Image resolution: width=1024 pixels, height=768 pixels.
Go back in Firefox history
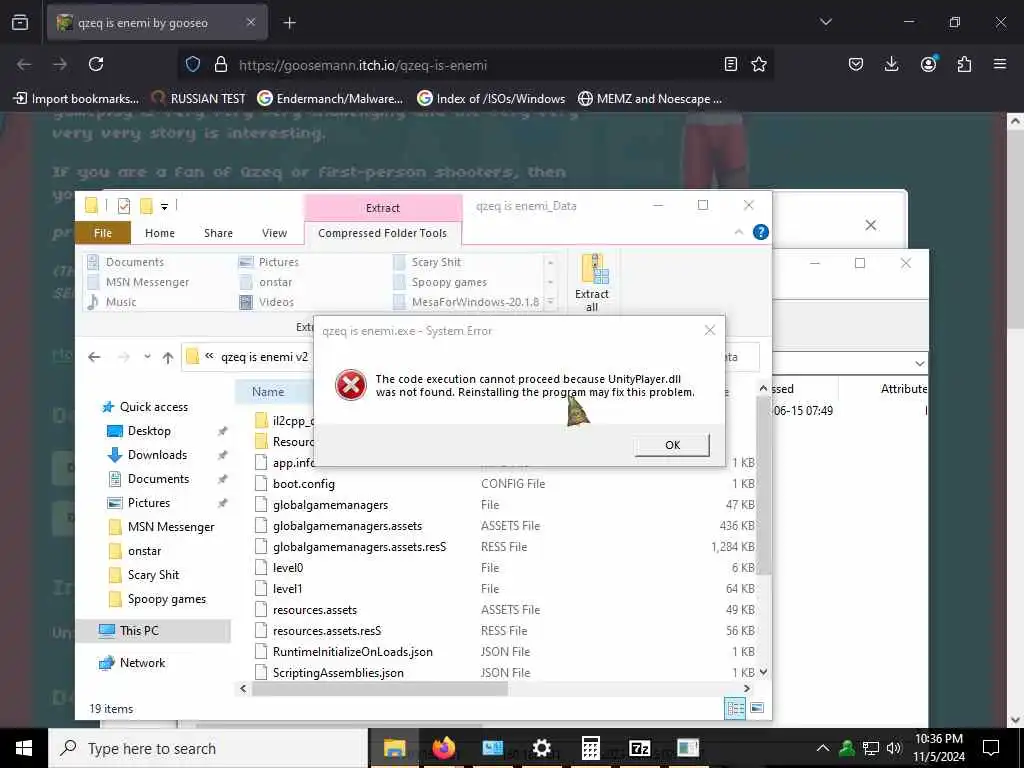[24, 64]
